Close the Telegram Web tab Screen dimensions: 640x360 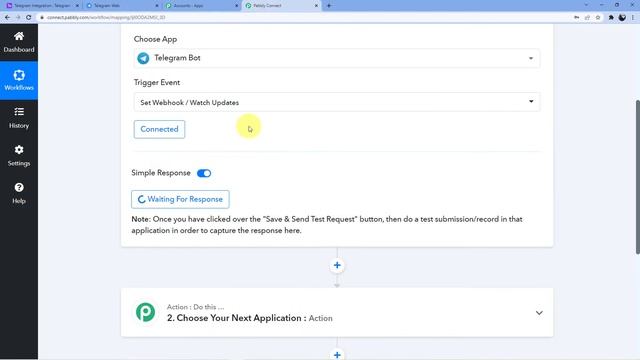click(157, 6)
